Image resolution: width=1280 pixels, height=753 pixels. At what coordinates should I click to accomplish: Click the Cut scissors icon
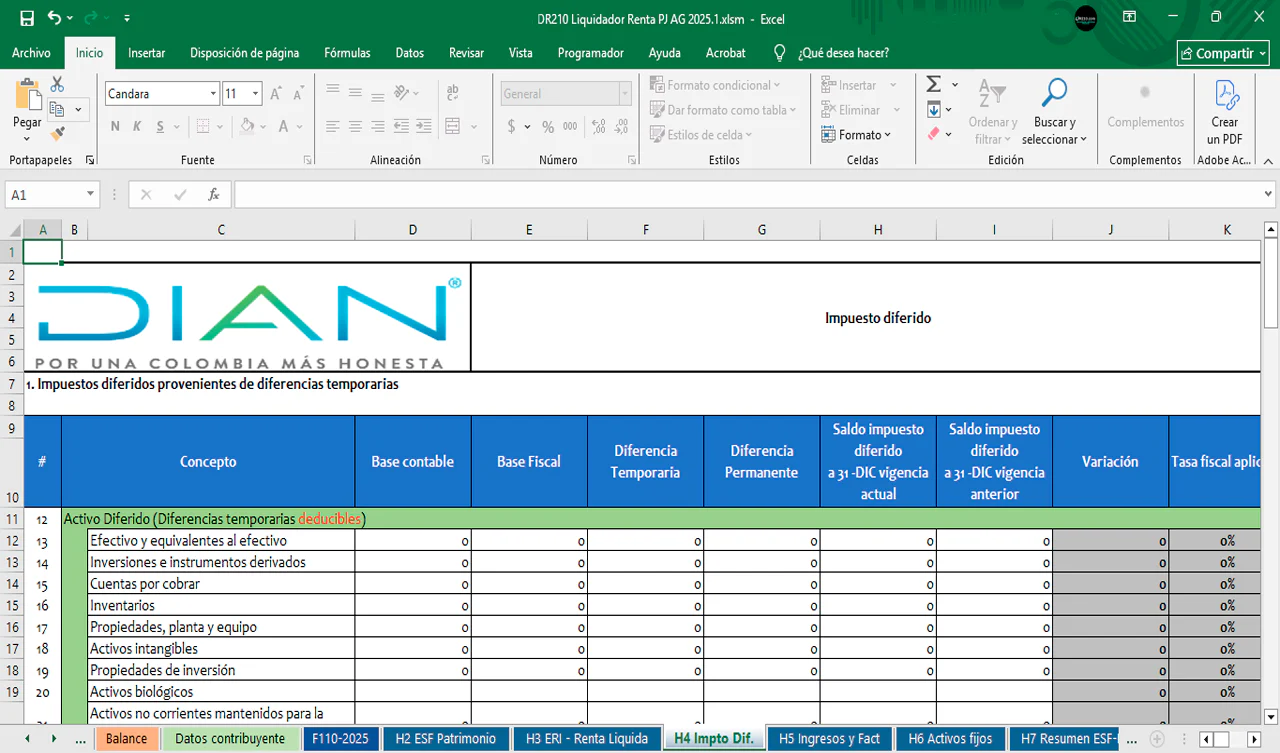57,85
